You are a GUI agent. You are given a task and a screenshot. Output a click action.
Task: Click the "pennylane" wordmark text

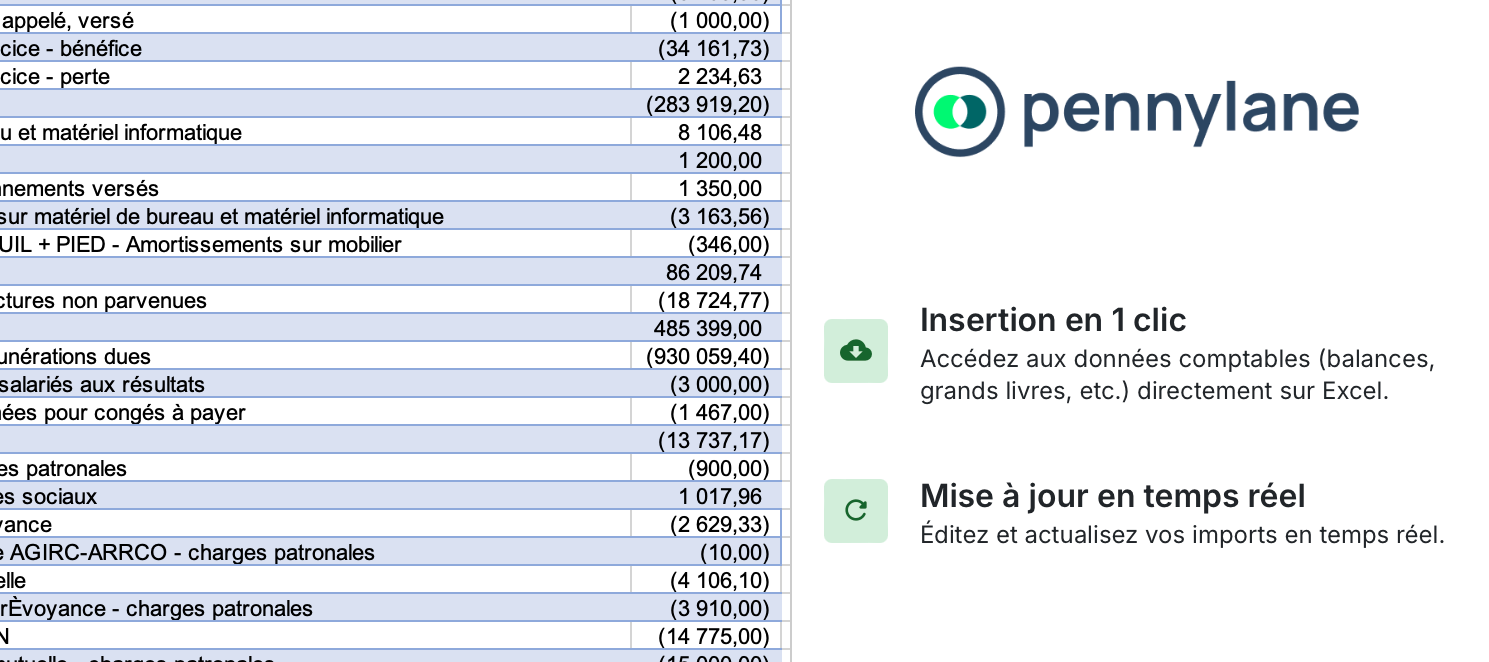pyautogui.click(x=1191, y=112)
